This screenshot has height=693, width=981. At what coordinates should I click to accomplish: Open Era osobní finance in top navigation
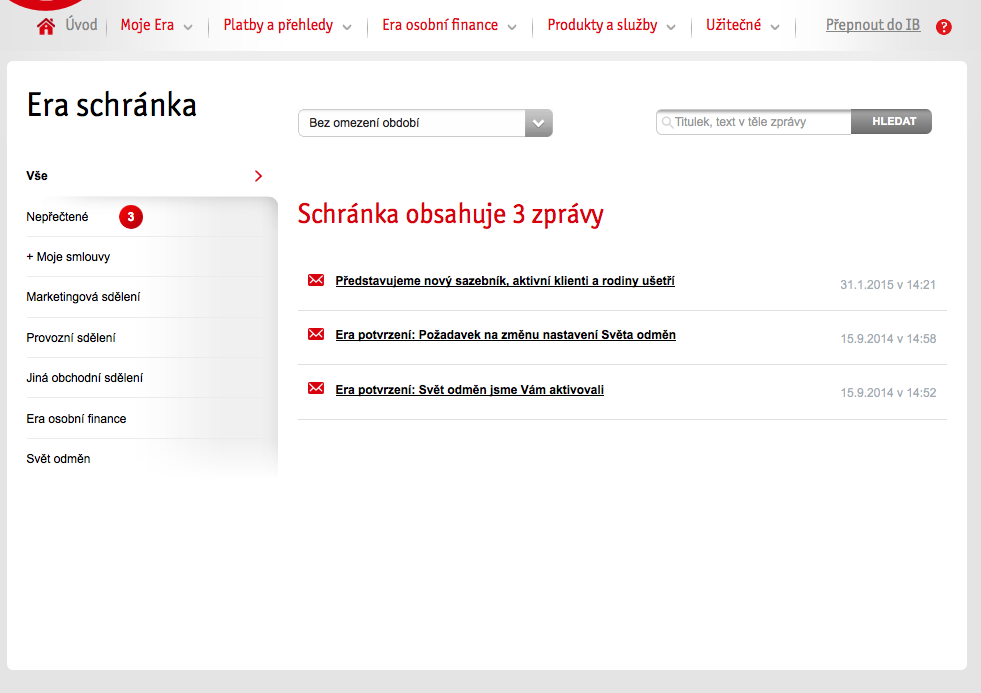440,25
